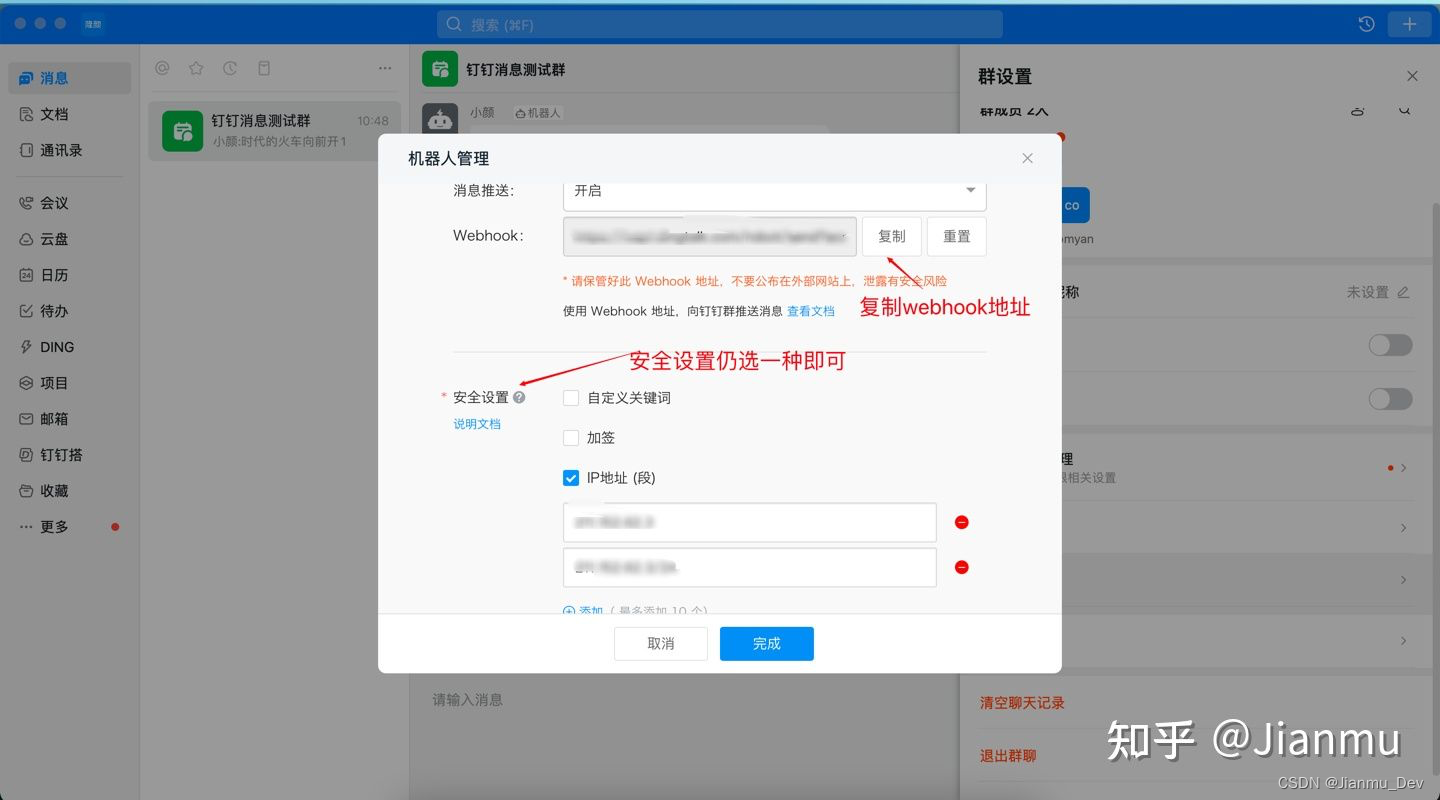Click the edit pencil next to 未设置
The height and width of the screenshot is (800, 1440).
[1403, 292]
